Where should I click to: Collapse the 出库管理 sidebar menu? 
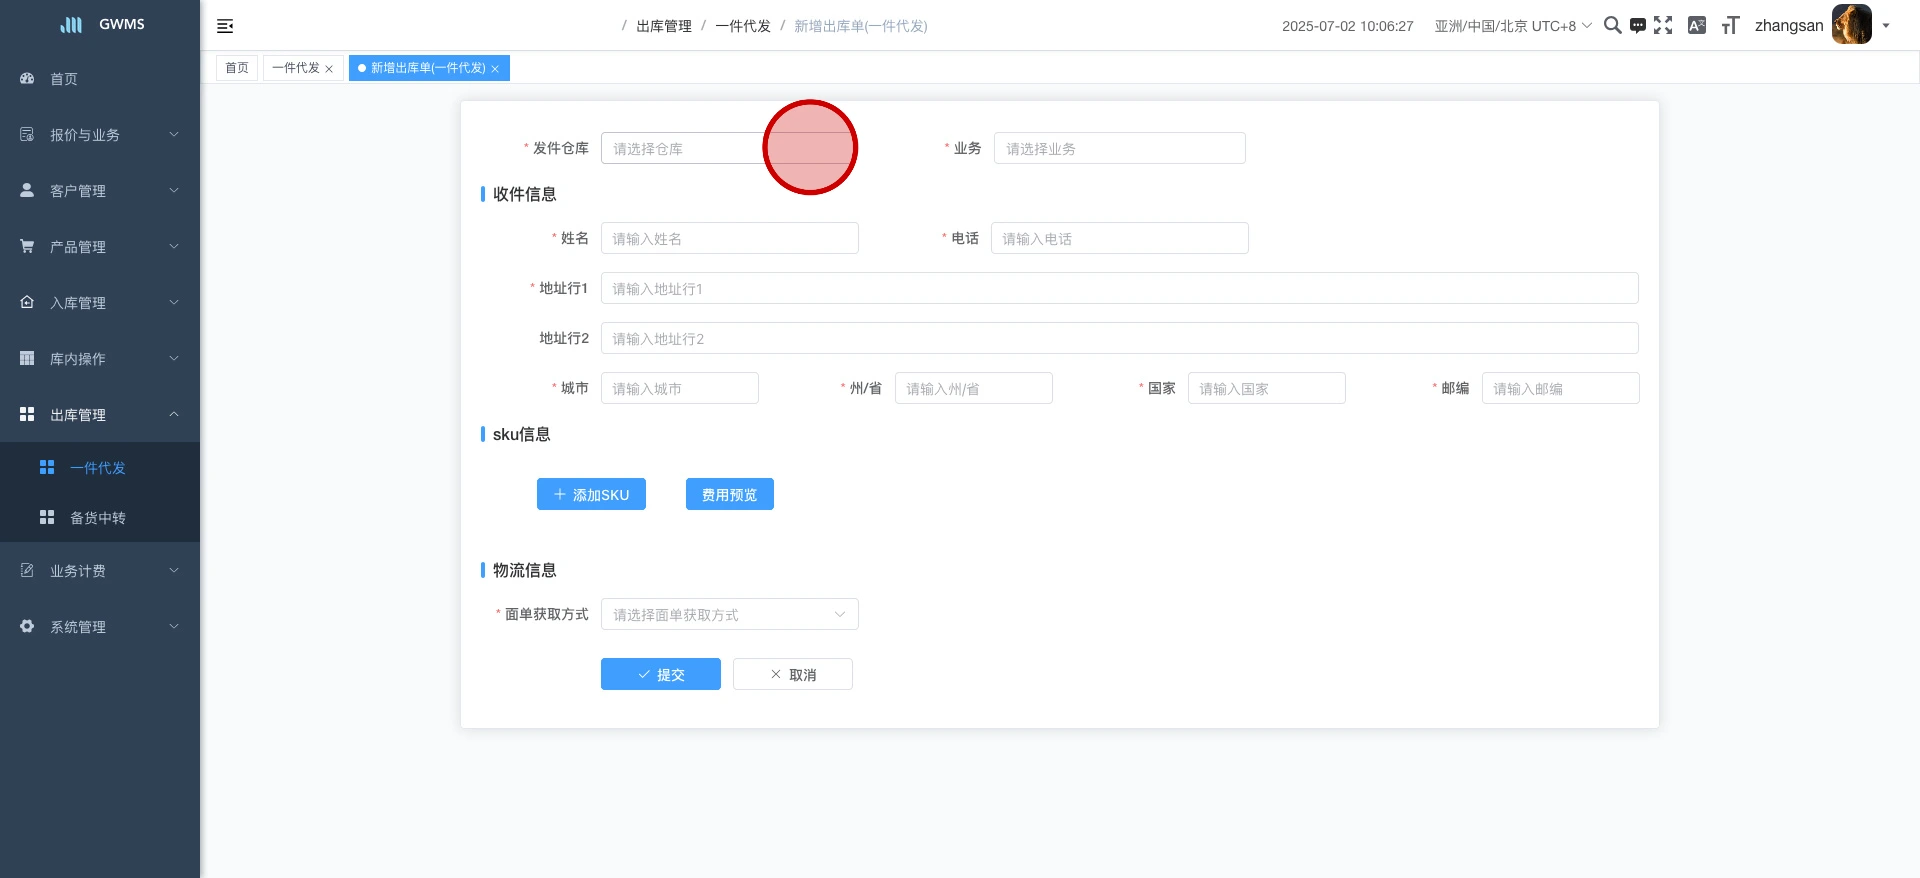pyautogui.click(x=100, y=414)
